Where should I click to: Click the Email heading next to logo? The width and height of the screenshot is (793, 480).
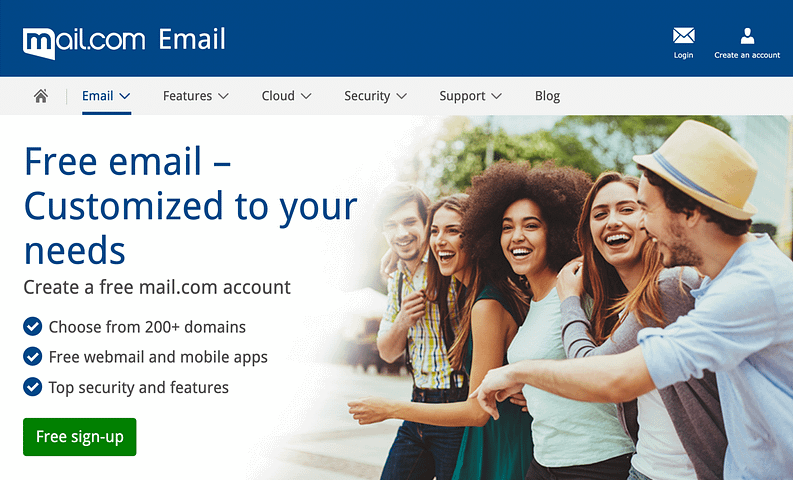pyautogui.click(x=192, y=39)
